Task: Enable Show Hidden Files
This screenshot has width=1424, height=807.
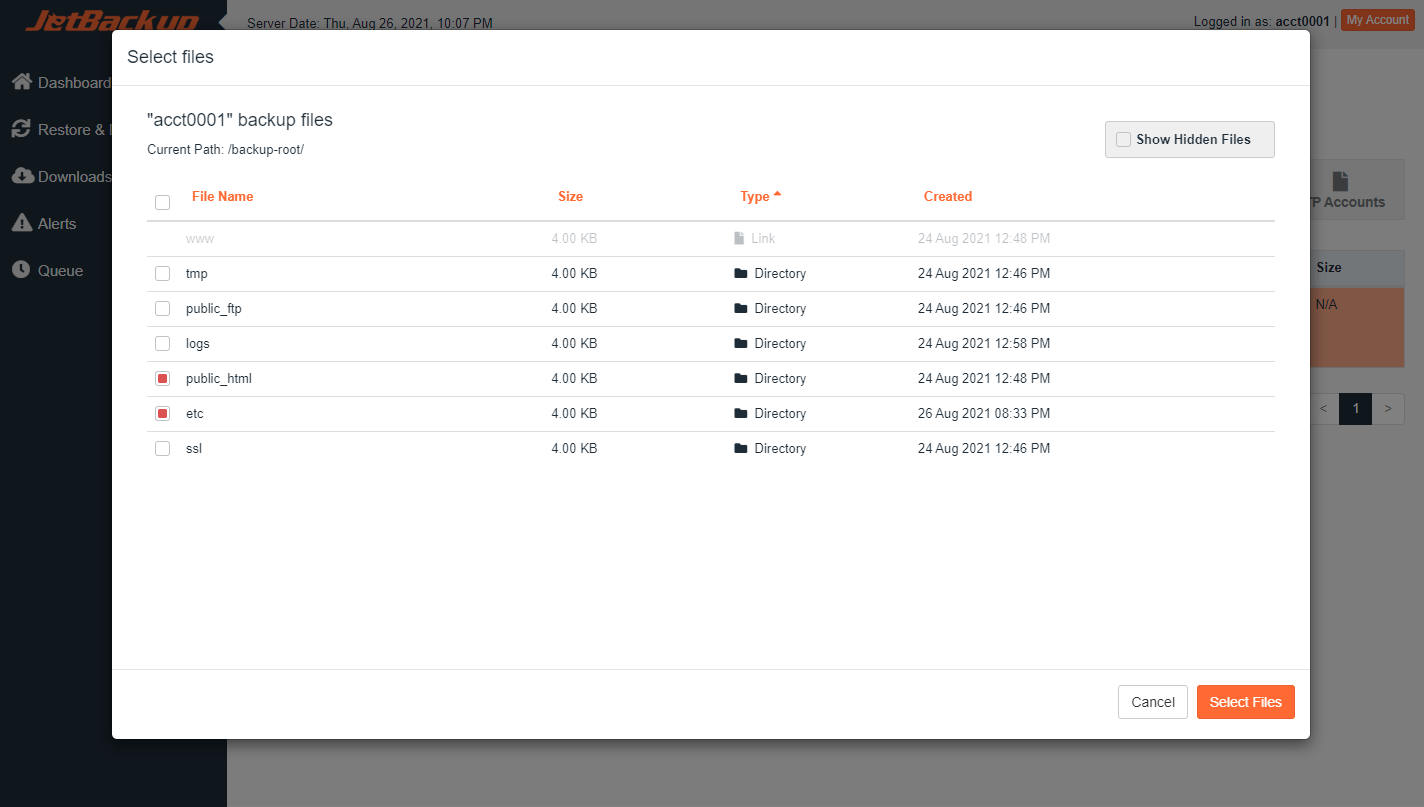Action: tap(1122, 139)
